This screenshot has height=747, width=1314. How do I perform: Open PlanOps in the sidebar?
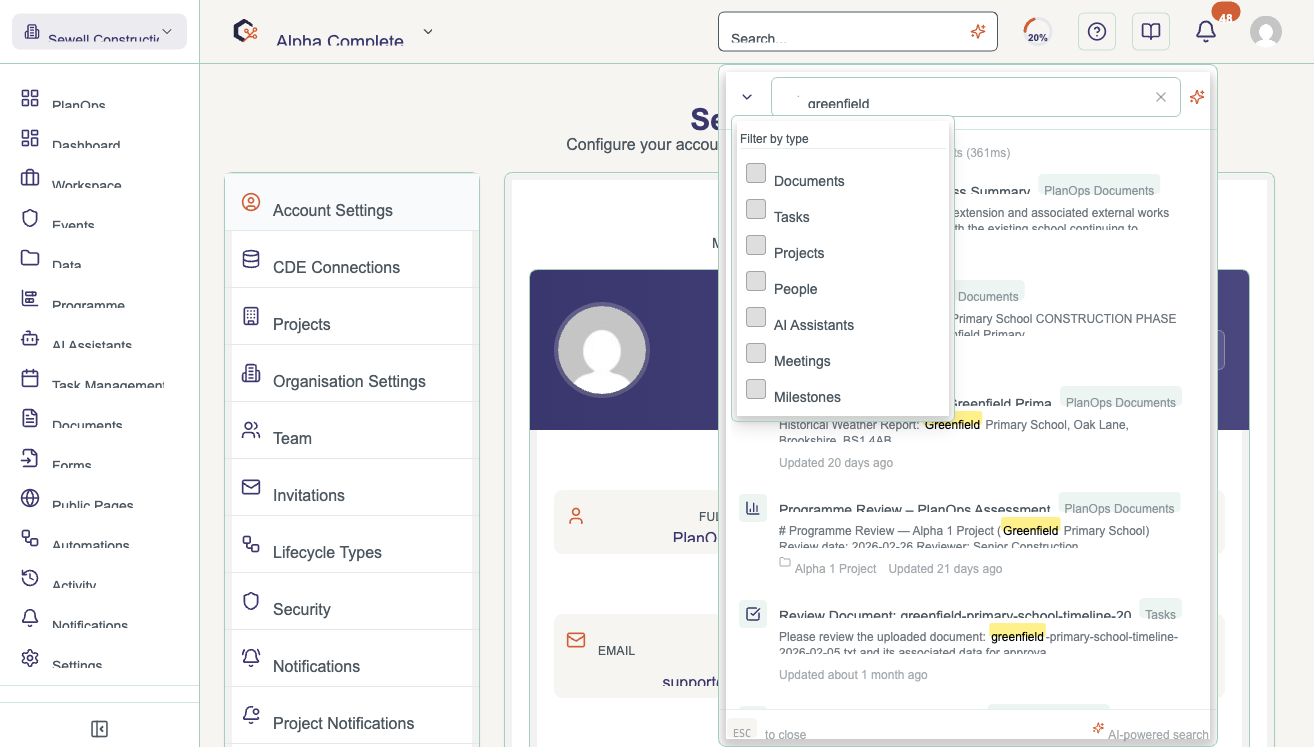(x=78, y=103)
